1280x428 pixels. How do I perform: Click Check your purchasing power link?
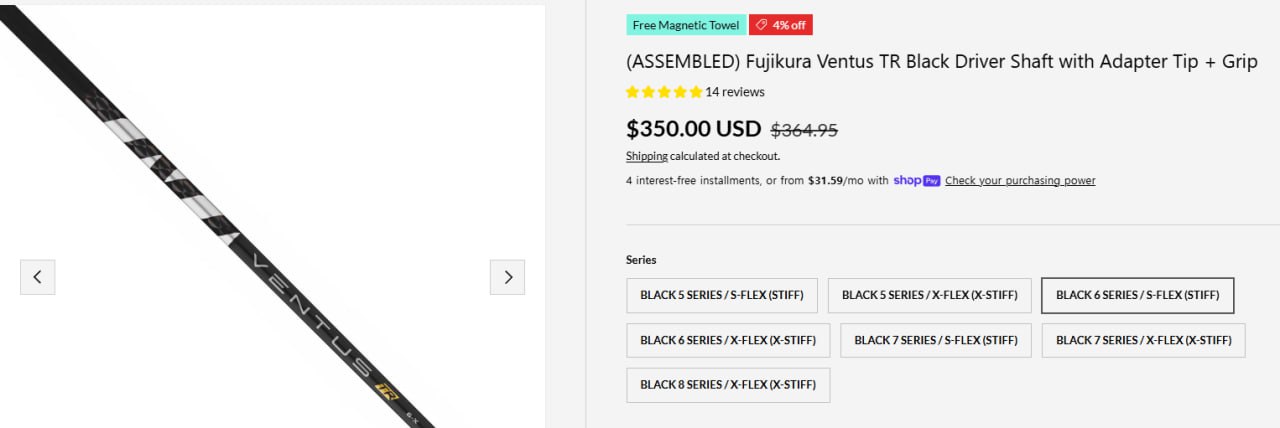click(1020, 180)
